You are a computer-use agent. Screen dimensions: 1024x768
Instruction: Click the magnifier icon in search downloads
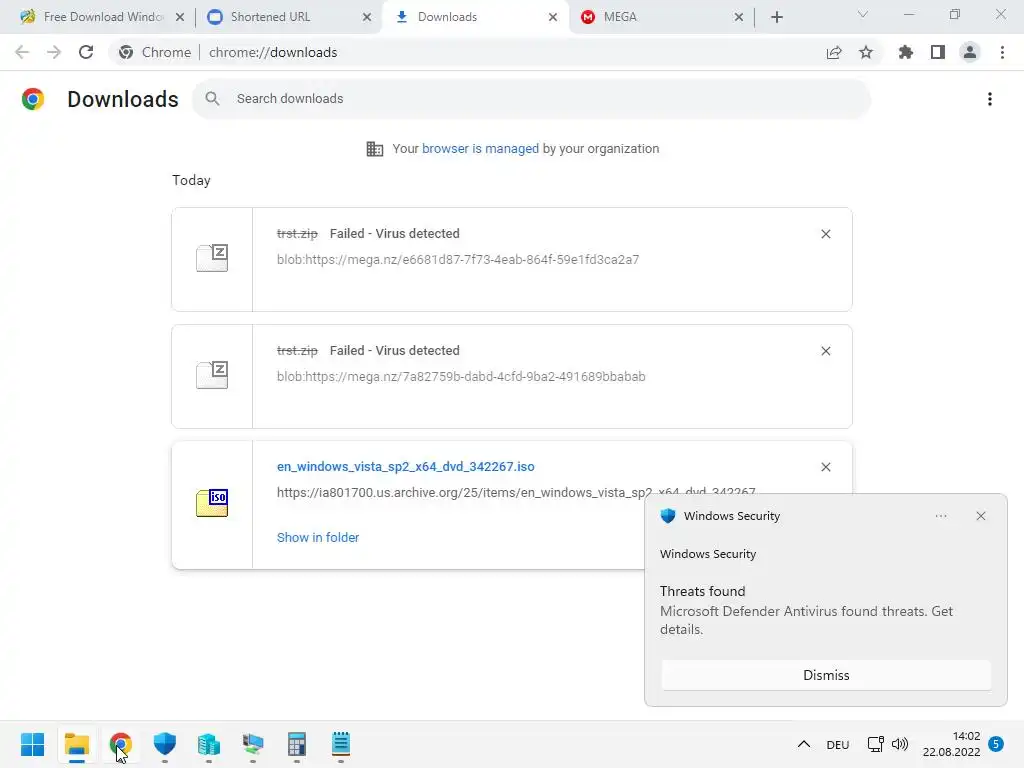(x=212, y=99)
